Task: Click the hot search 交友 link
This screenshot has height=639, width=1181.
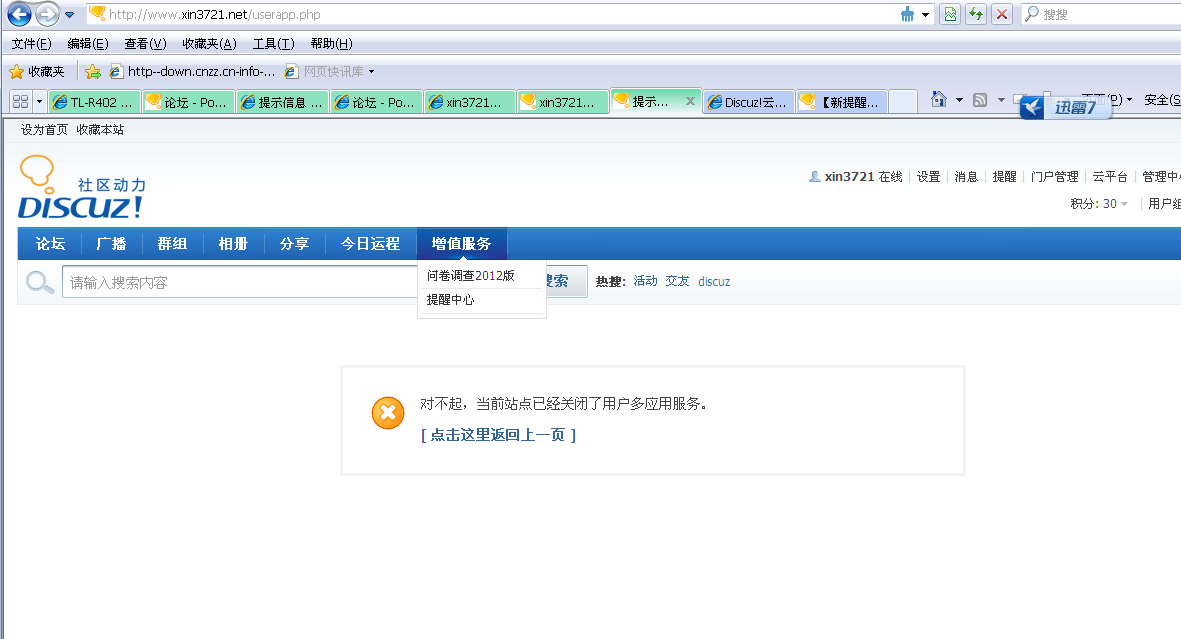Action: (677, 281)
